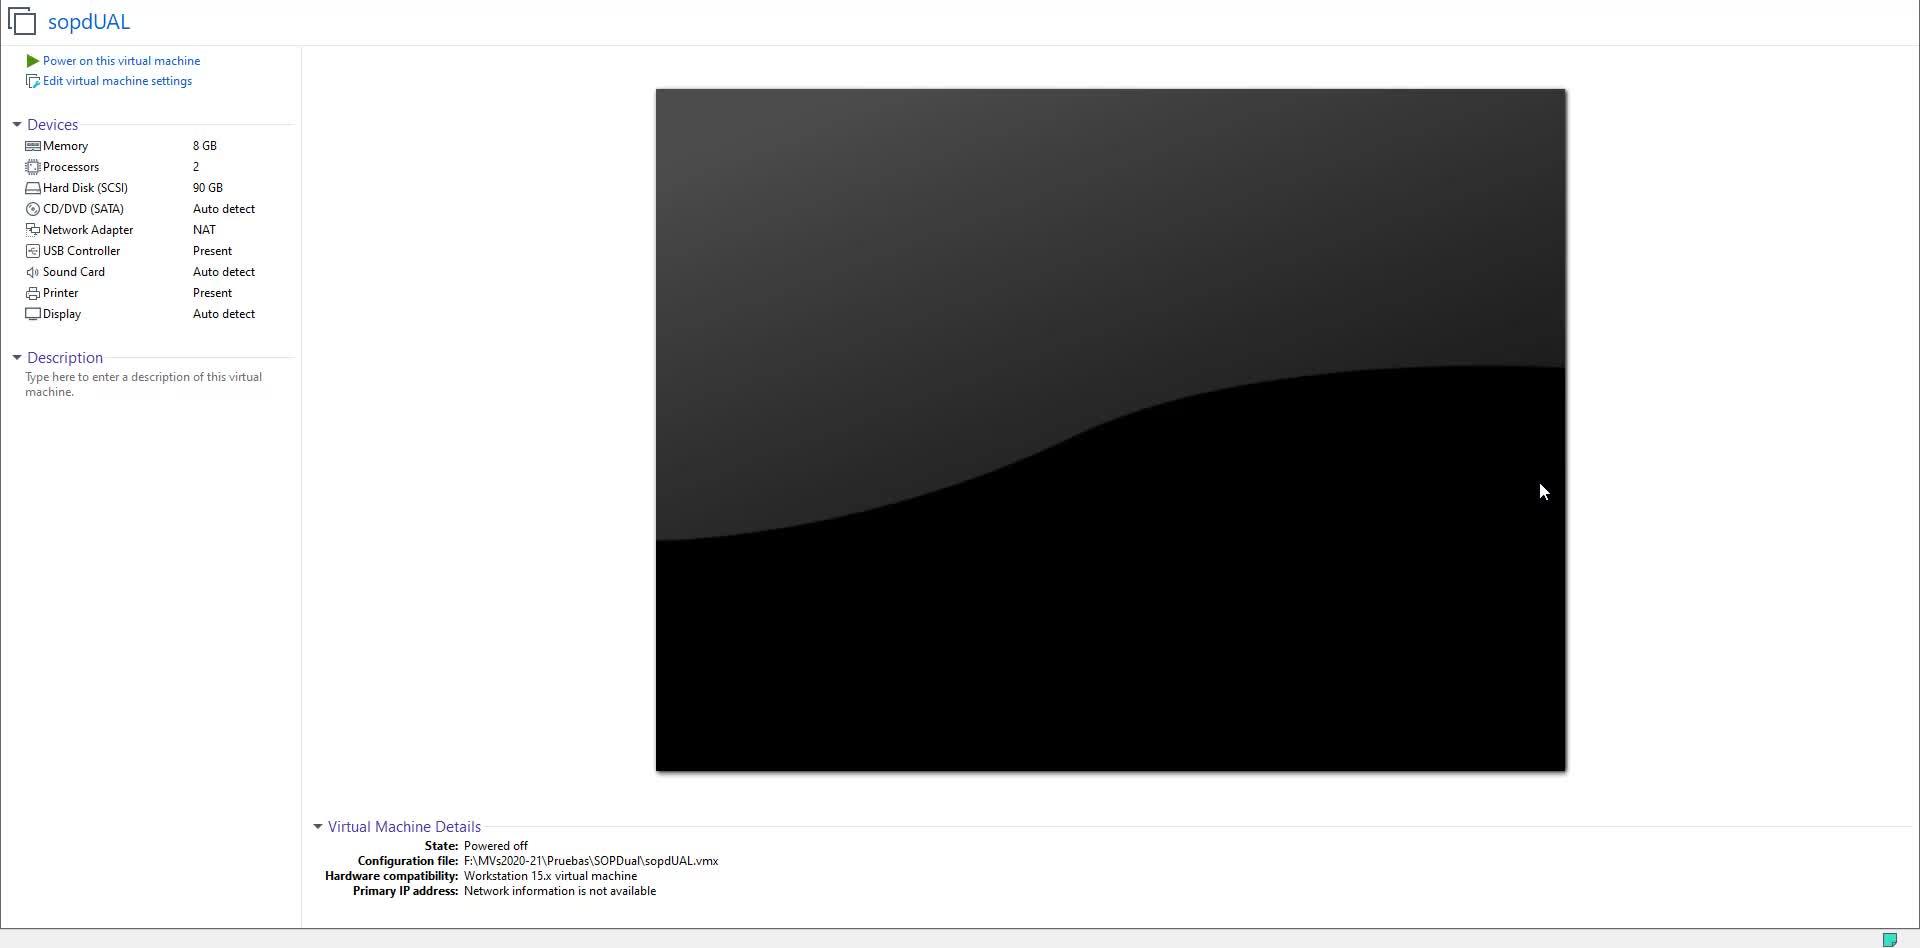Click the Display Auto detect value
The width and height of the screenshot is (1920, 948).
tap(224, 314)
